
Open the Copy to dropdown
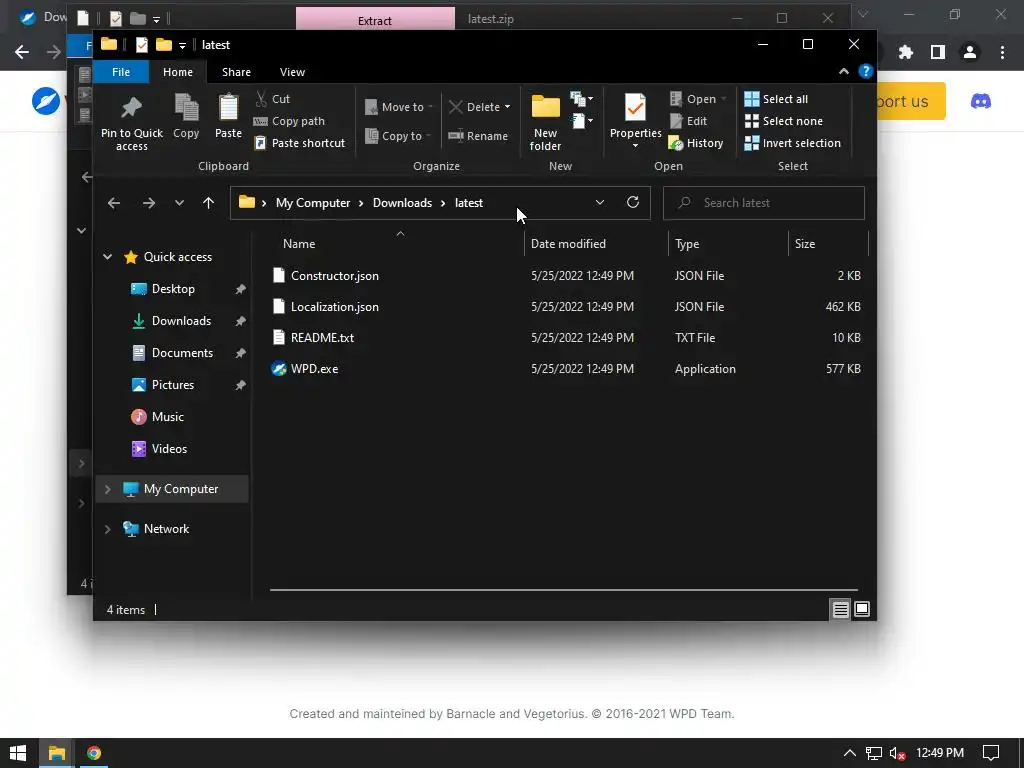tap(398, 136)
